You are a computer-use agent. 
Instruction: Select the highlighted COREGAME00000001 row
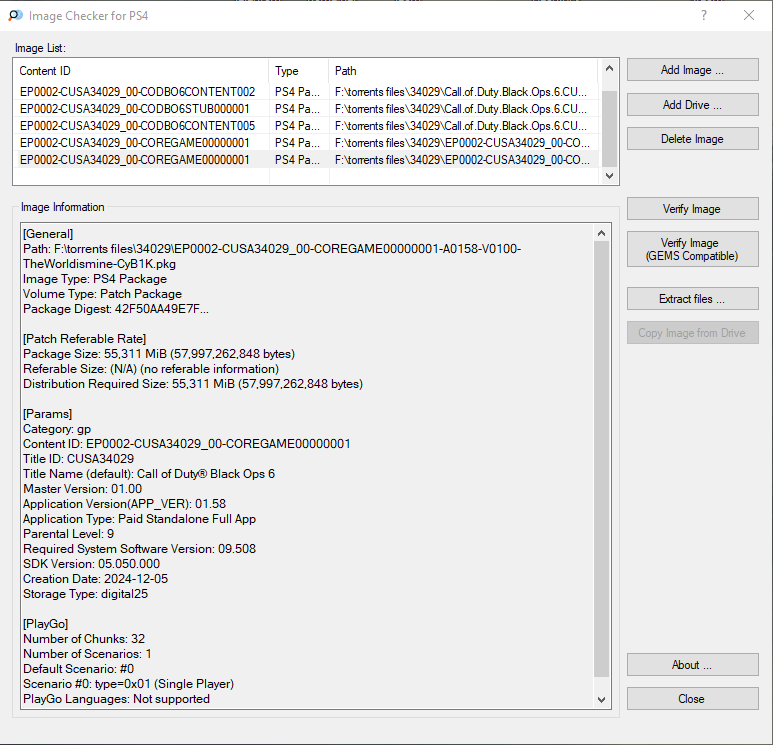pyautogui.click(x=306, y=160)
